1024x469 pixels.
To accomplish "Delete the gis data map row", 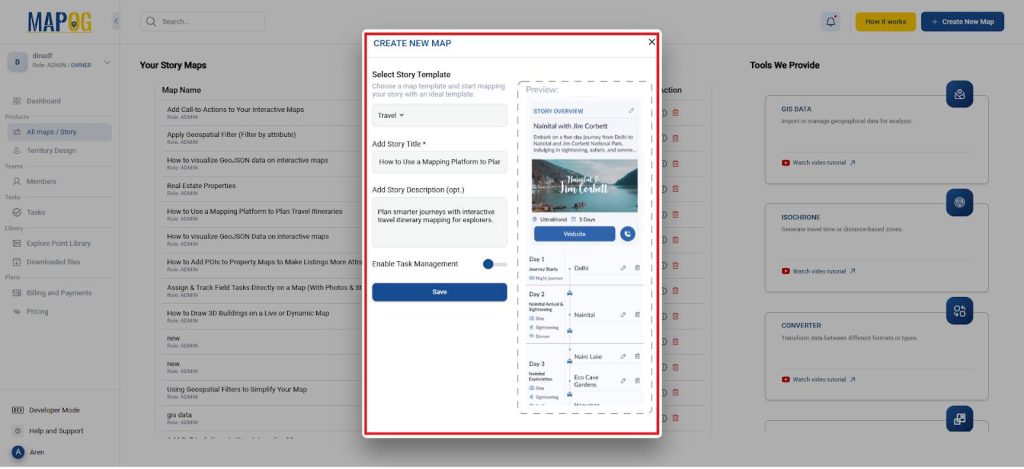I will click(675, 418).
